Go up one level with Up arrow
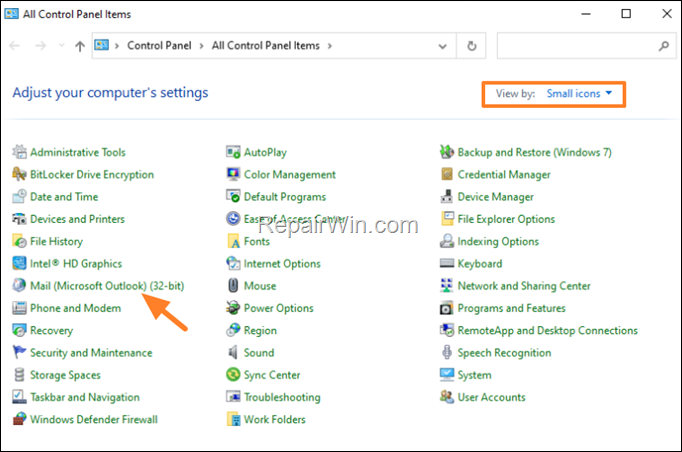 tap(80, 46)
